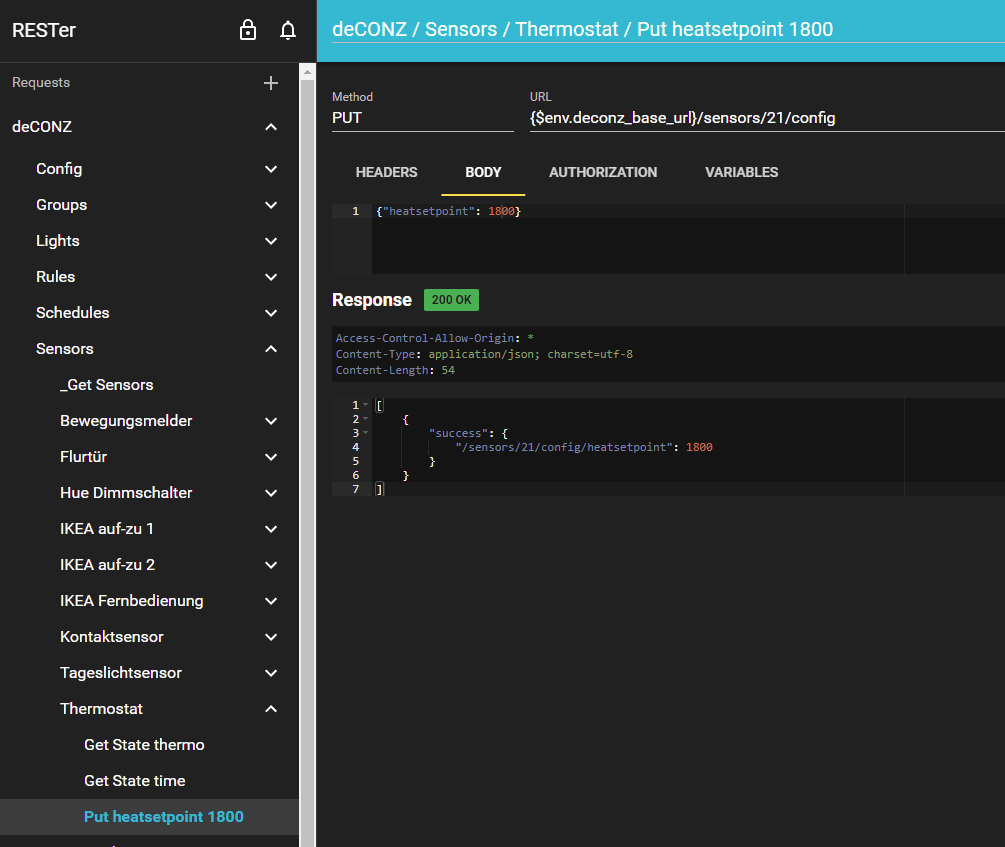1005x847 pixels.
Task: Expand the Flurtür folder chevron
Action: pos(271,457)
